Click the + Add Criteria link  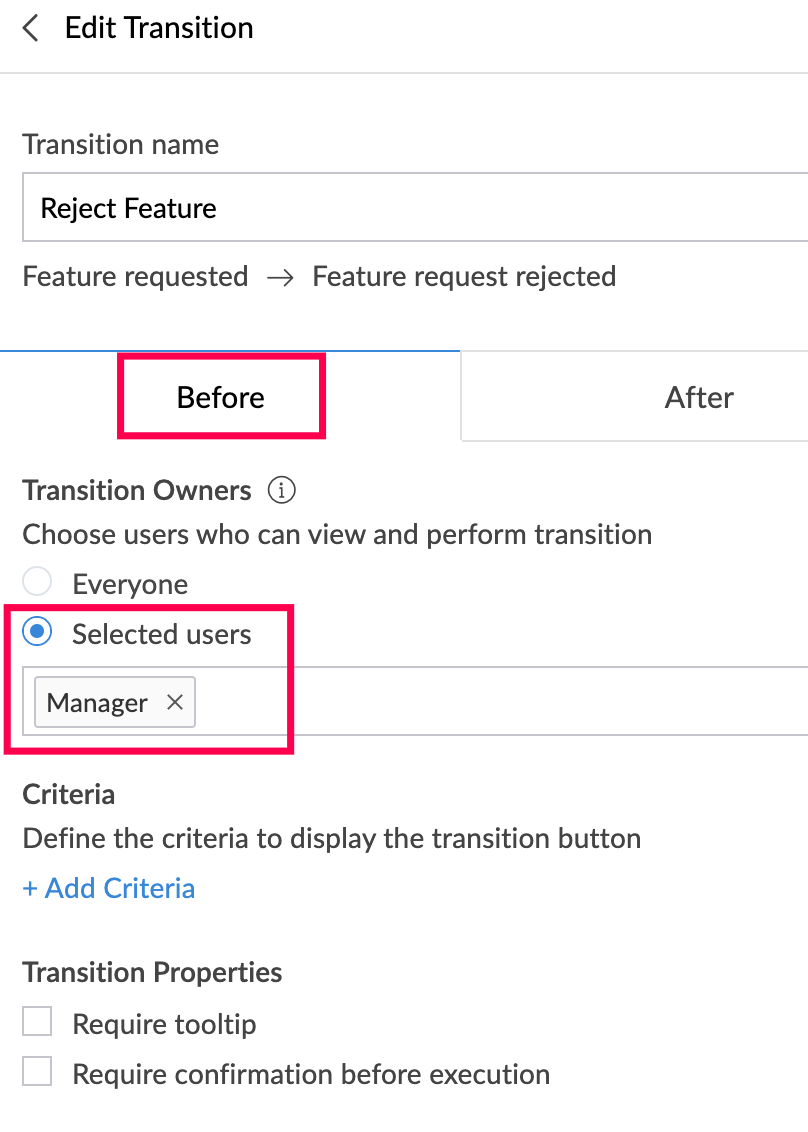tap(109, 888)
